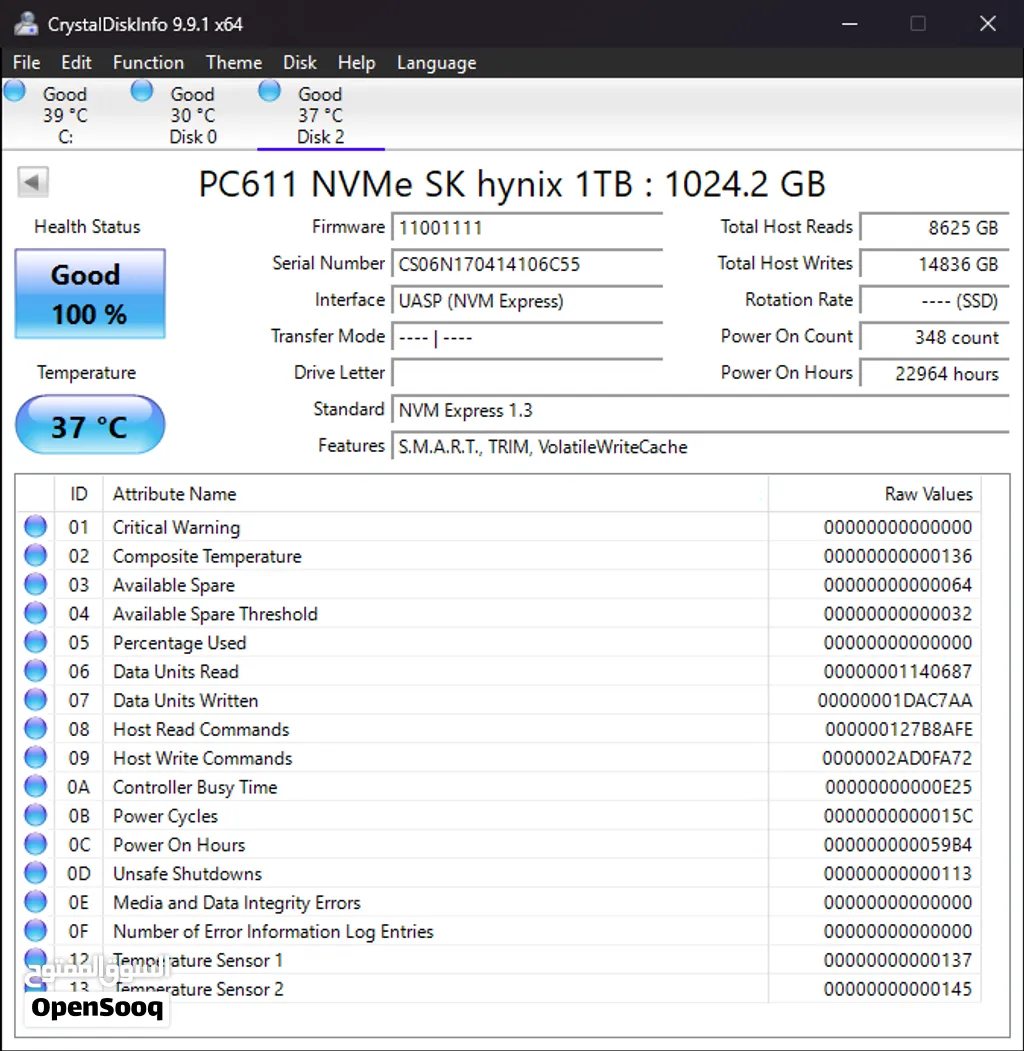Image resolution: width=1024 pixels, height=1051 pixels.
Task: Click the status orb for Available Spare row 03
Action: tap(36, 584)
